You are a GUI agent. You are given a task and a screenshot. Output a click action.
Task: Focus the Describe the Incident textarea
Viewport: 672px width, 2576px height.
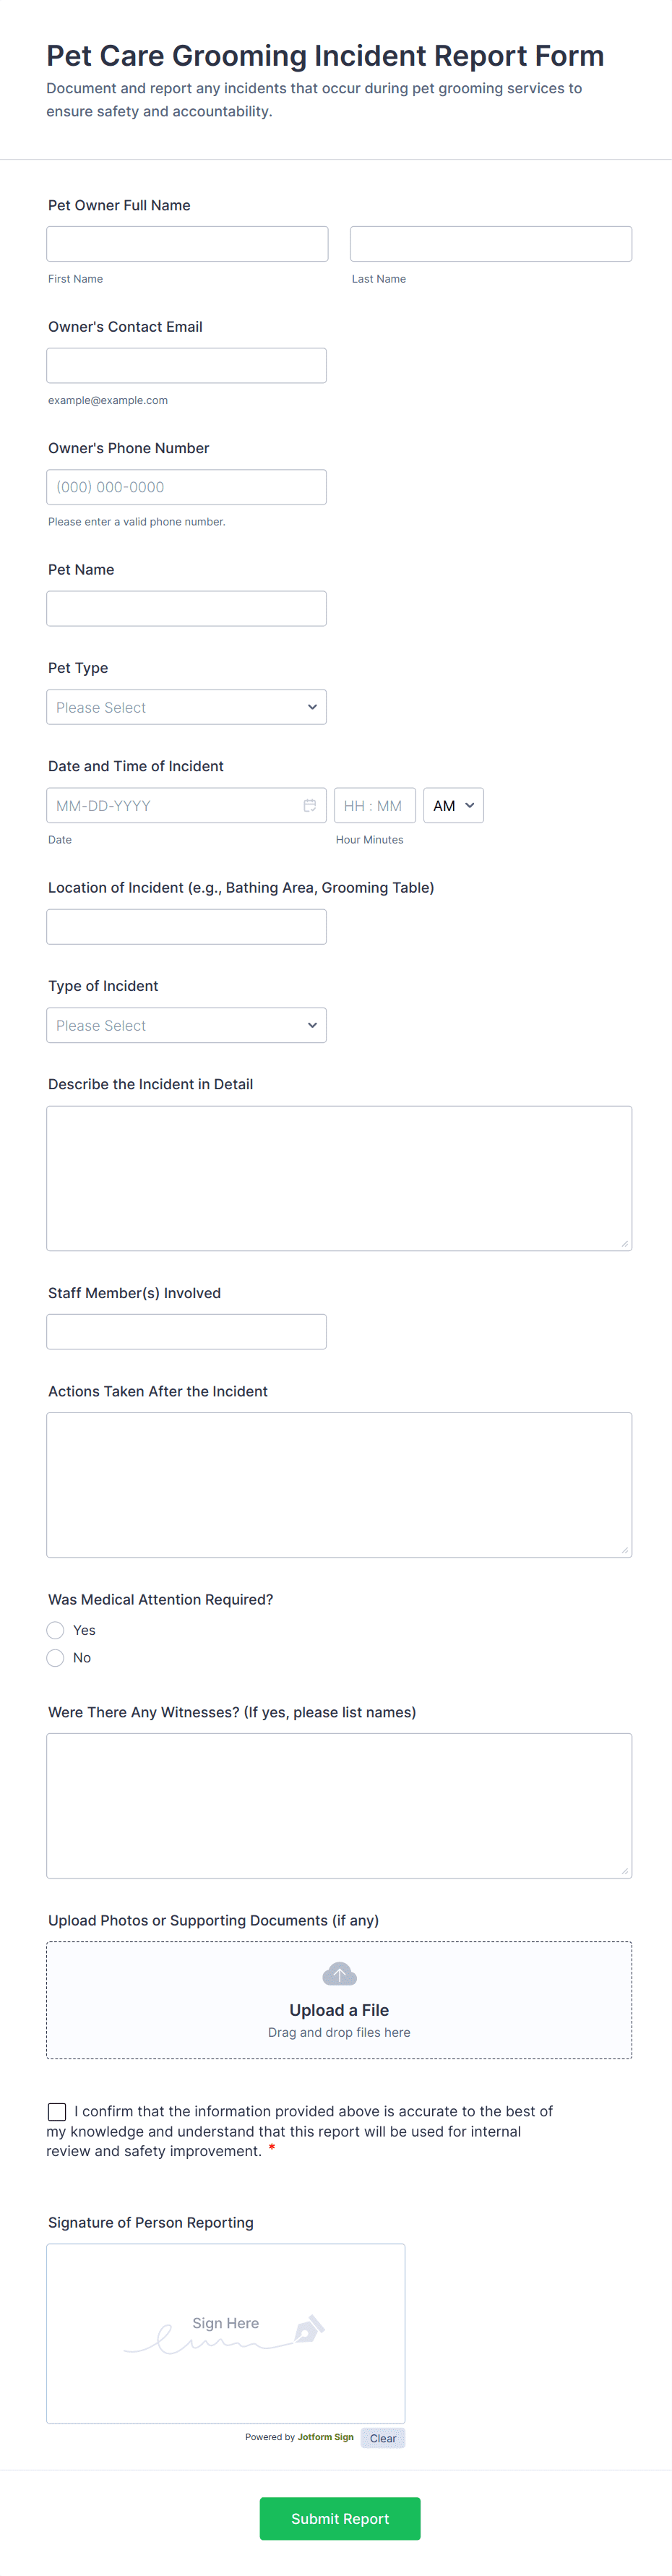(339, 1178)
